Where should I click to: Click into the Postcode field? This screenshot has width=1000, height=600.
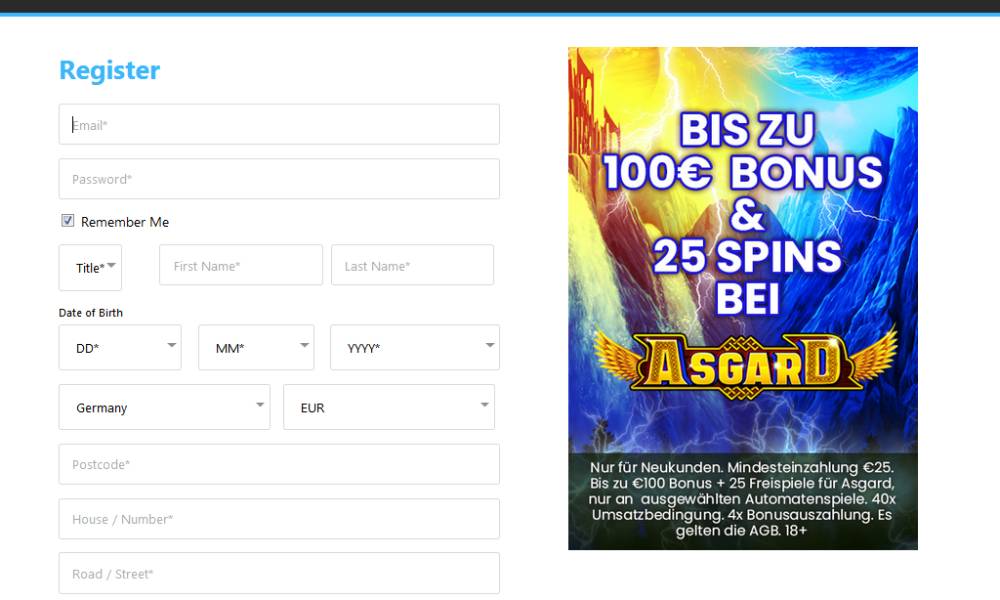[x=279, y=465]
